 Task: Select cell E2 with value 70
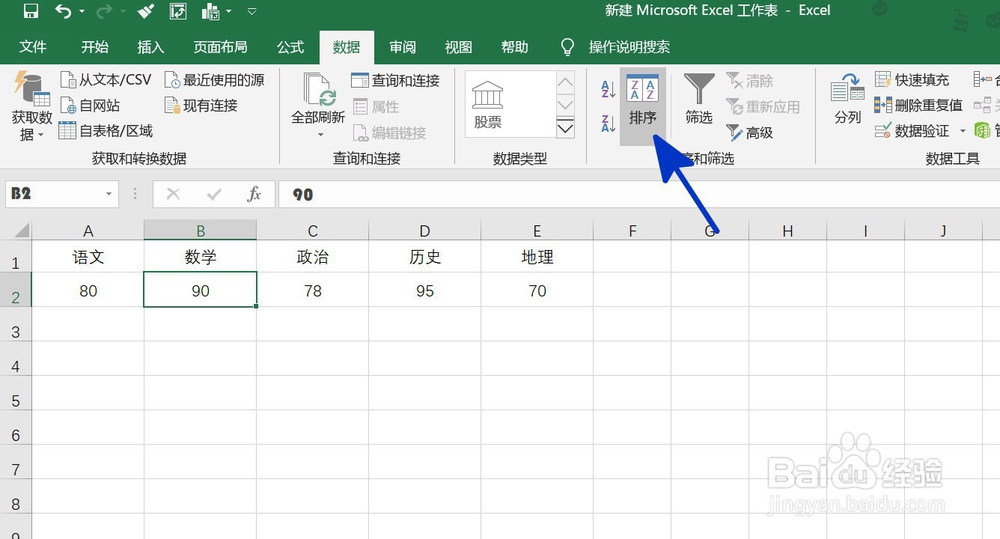click(537, 291)
